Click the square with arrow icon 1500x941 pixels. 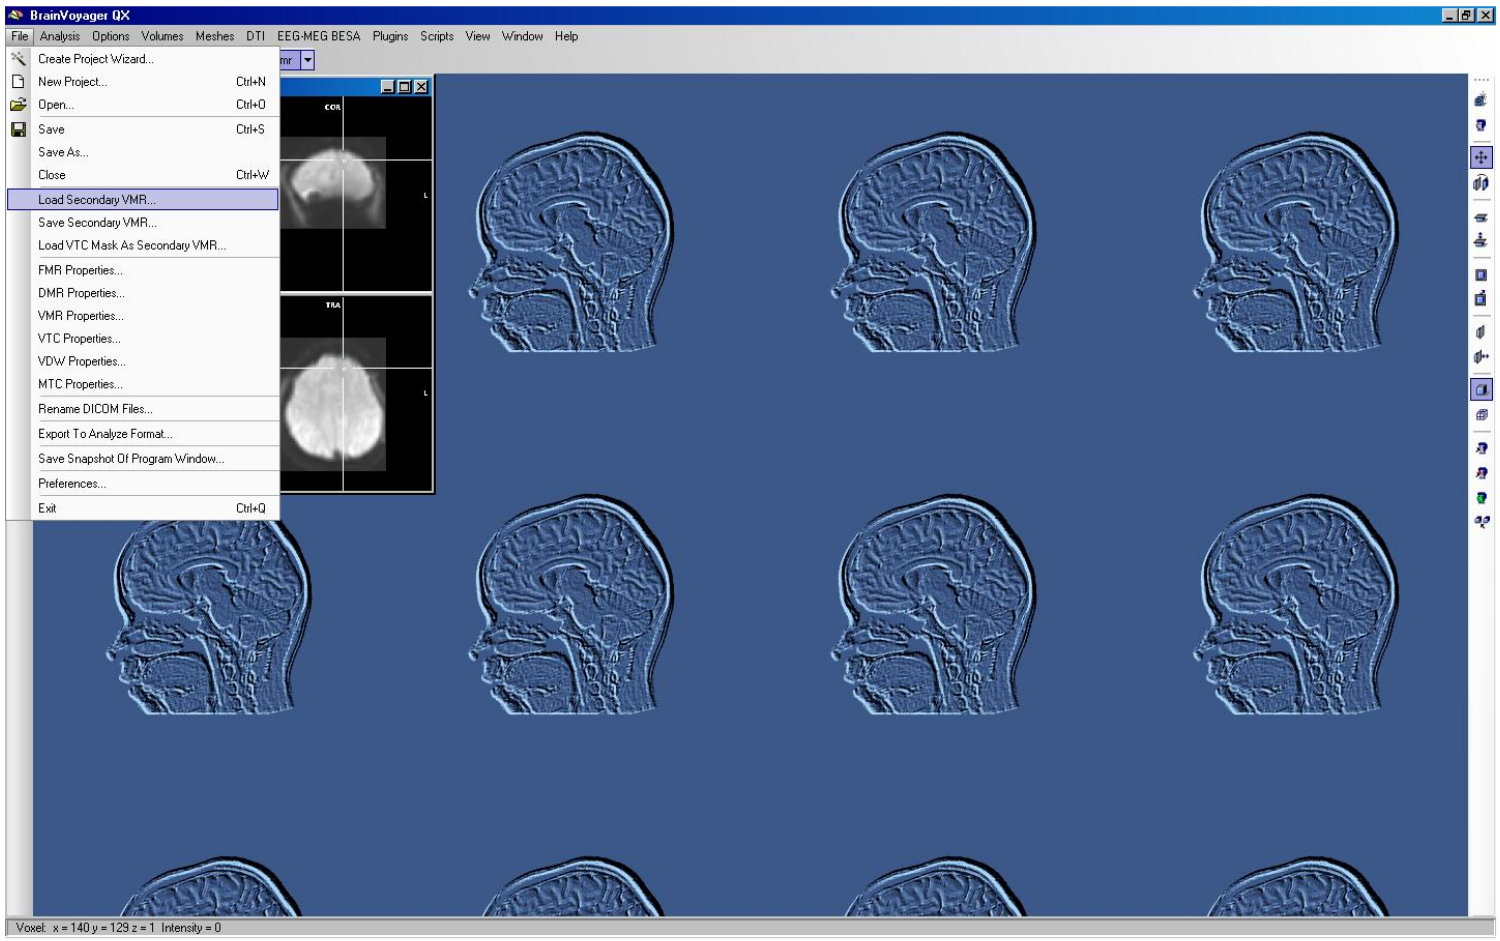tap(1481, 298)
